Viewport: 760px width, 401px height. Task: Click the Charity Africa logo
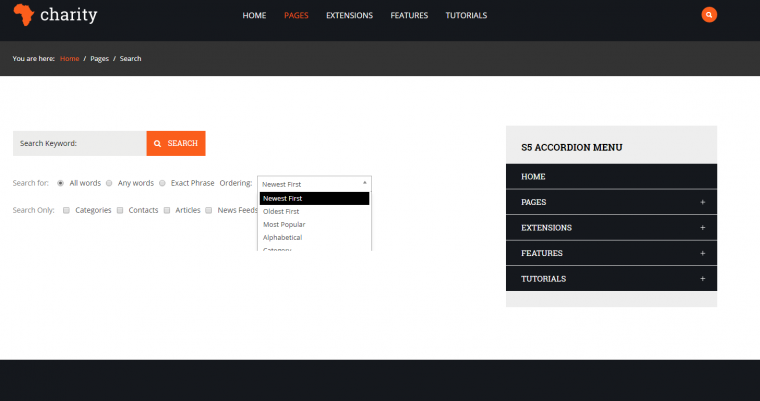(55, 15)
